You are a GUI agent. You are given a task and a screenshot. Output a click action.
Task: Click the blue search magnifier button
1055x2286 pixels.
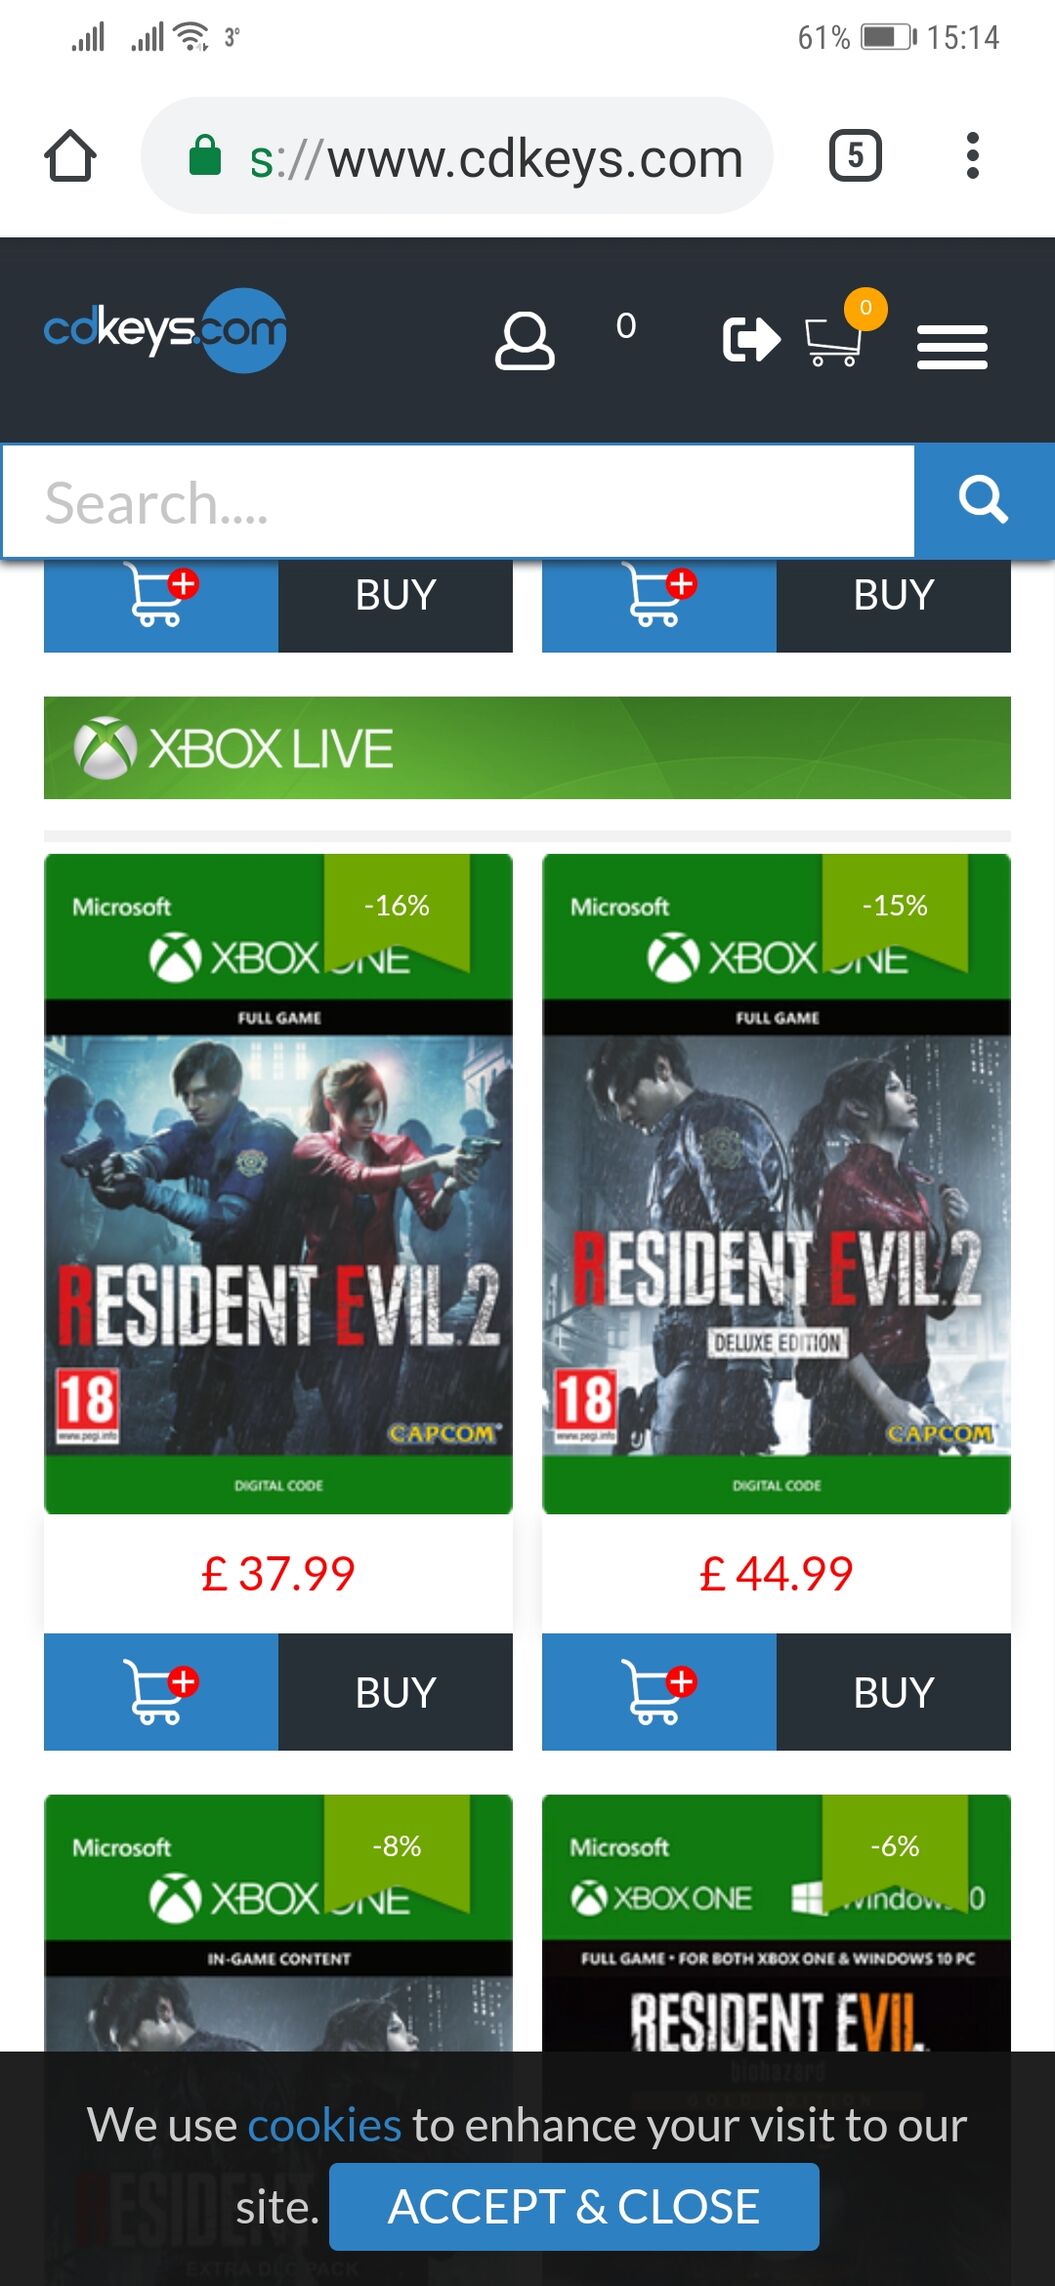click(x=984, y=500)
